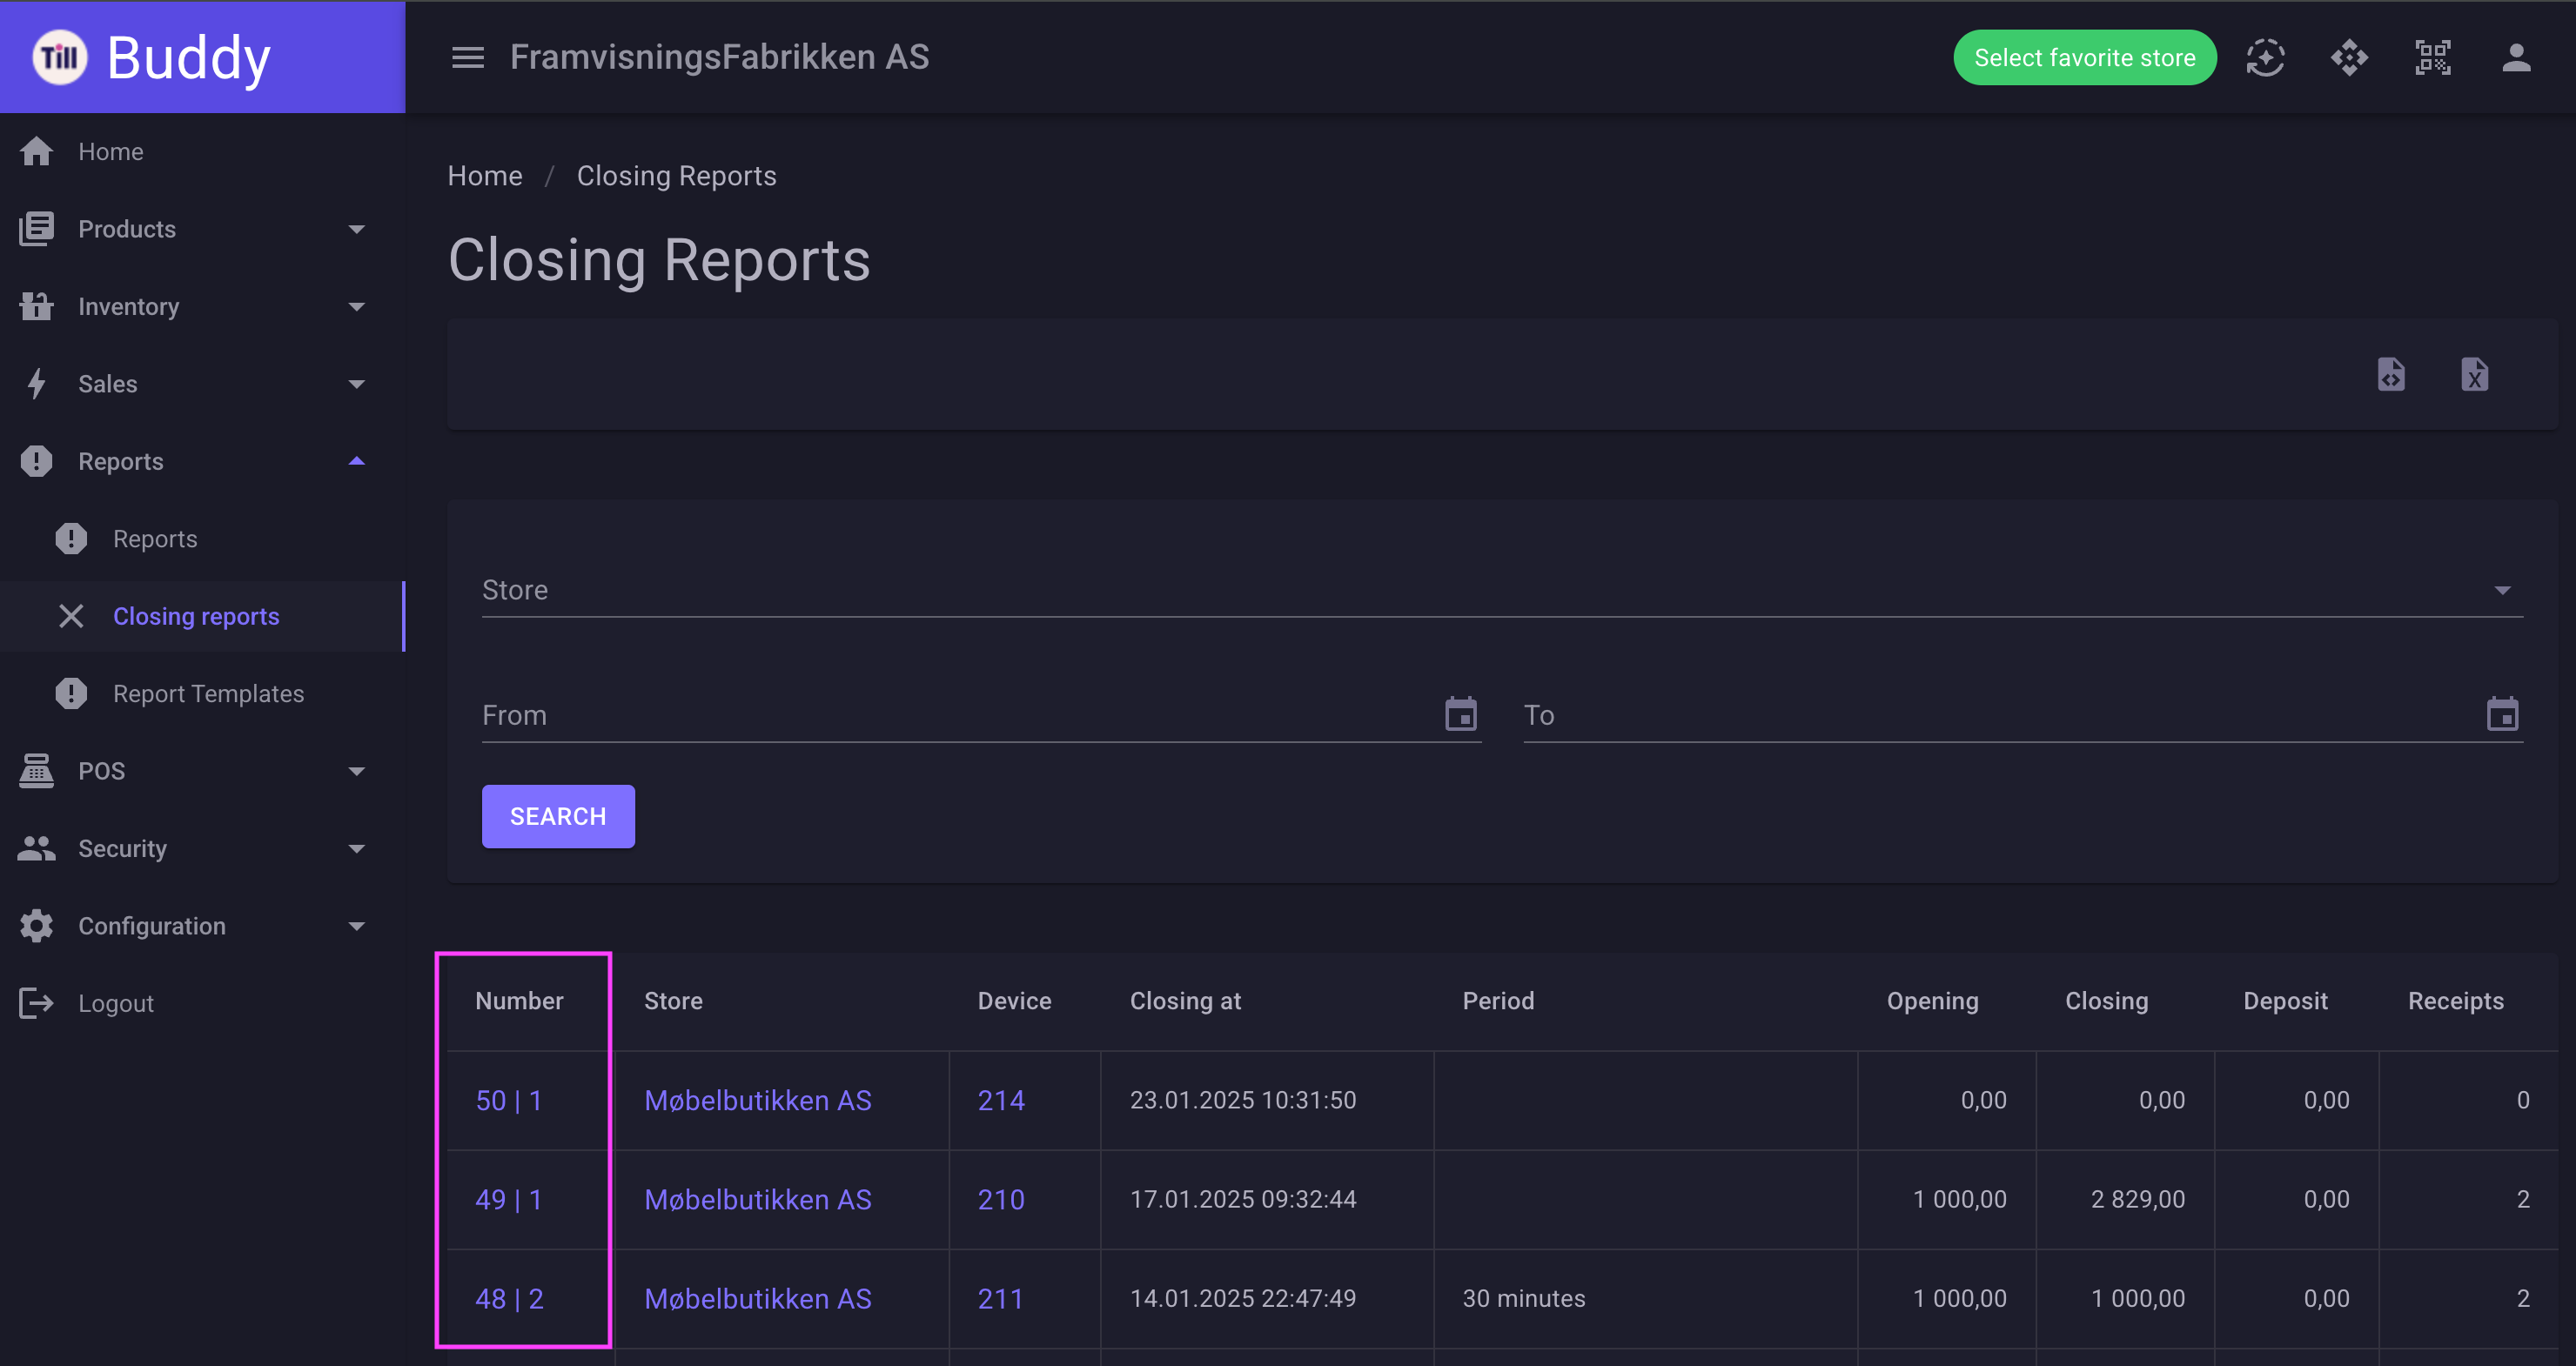
Task: Open the Store filter dropdown
Action: pyautogui.click(x=1502, y=590)
